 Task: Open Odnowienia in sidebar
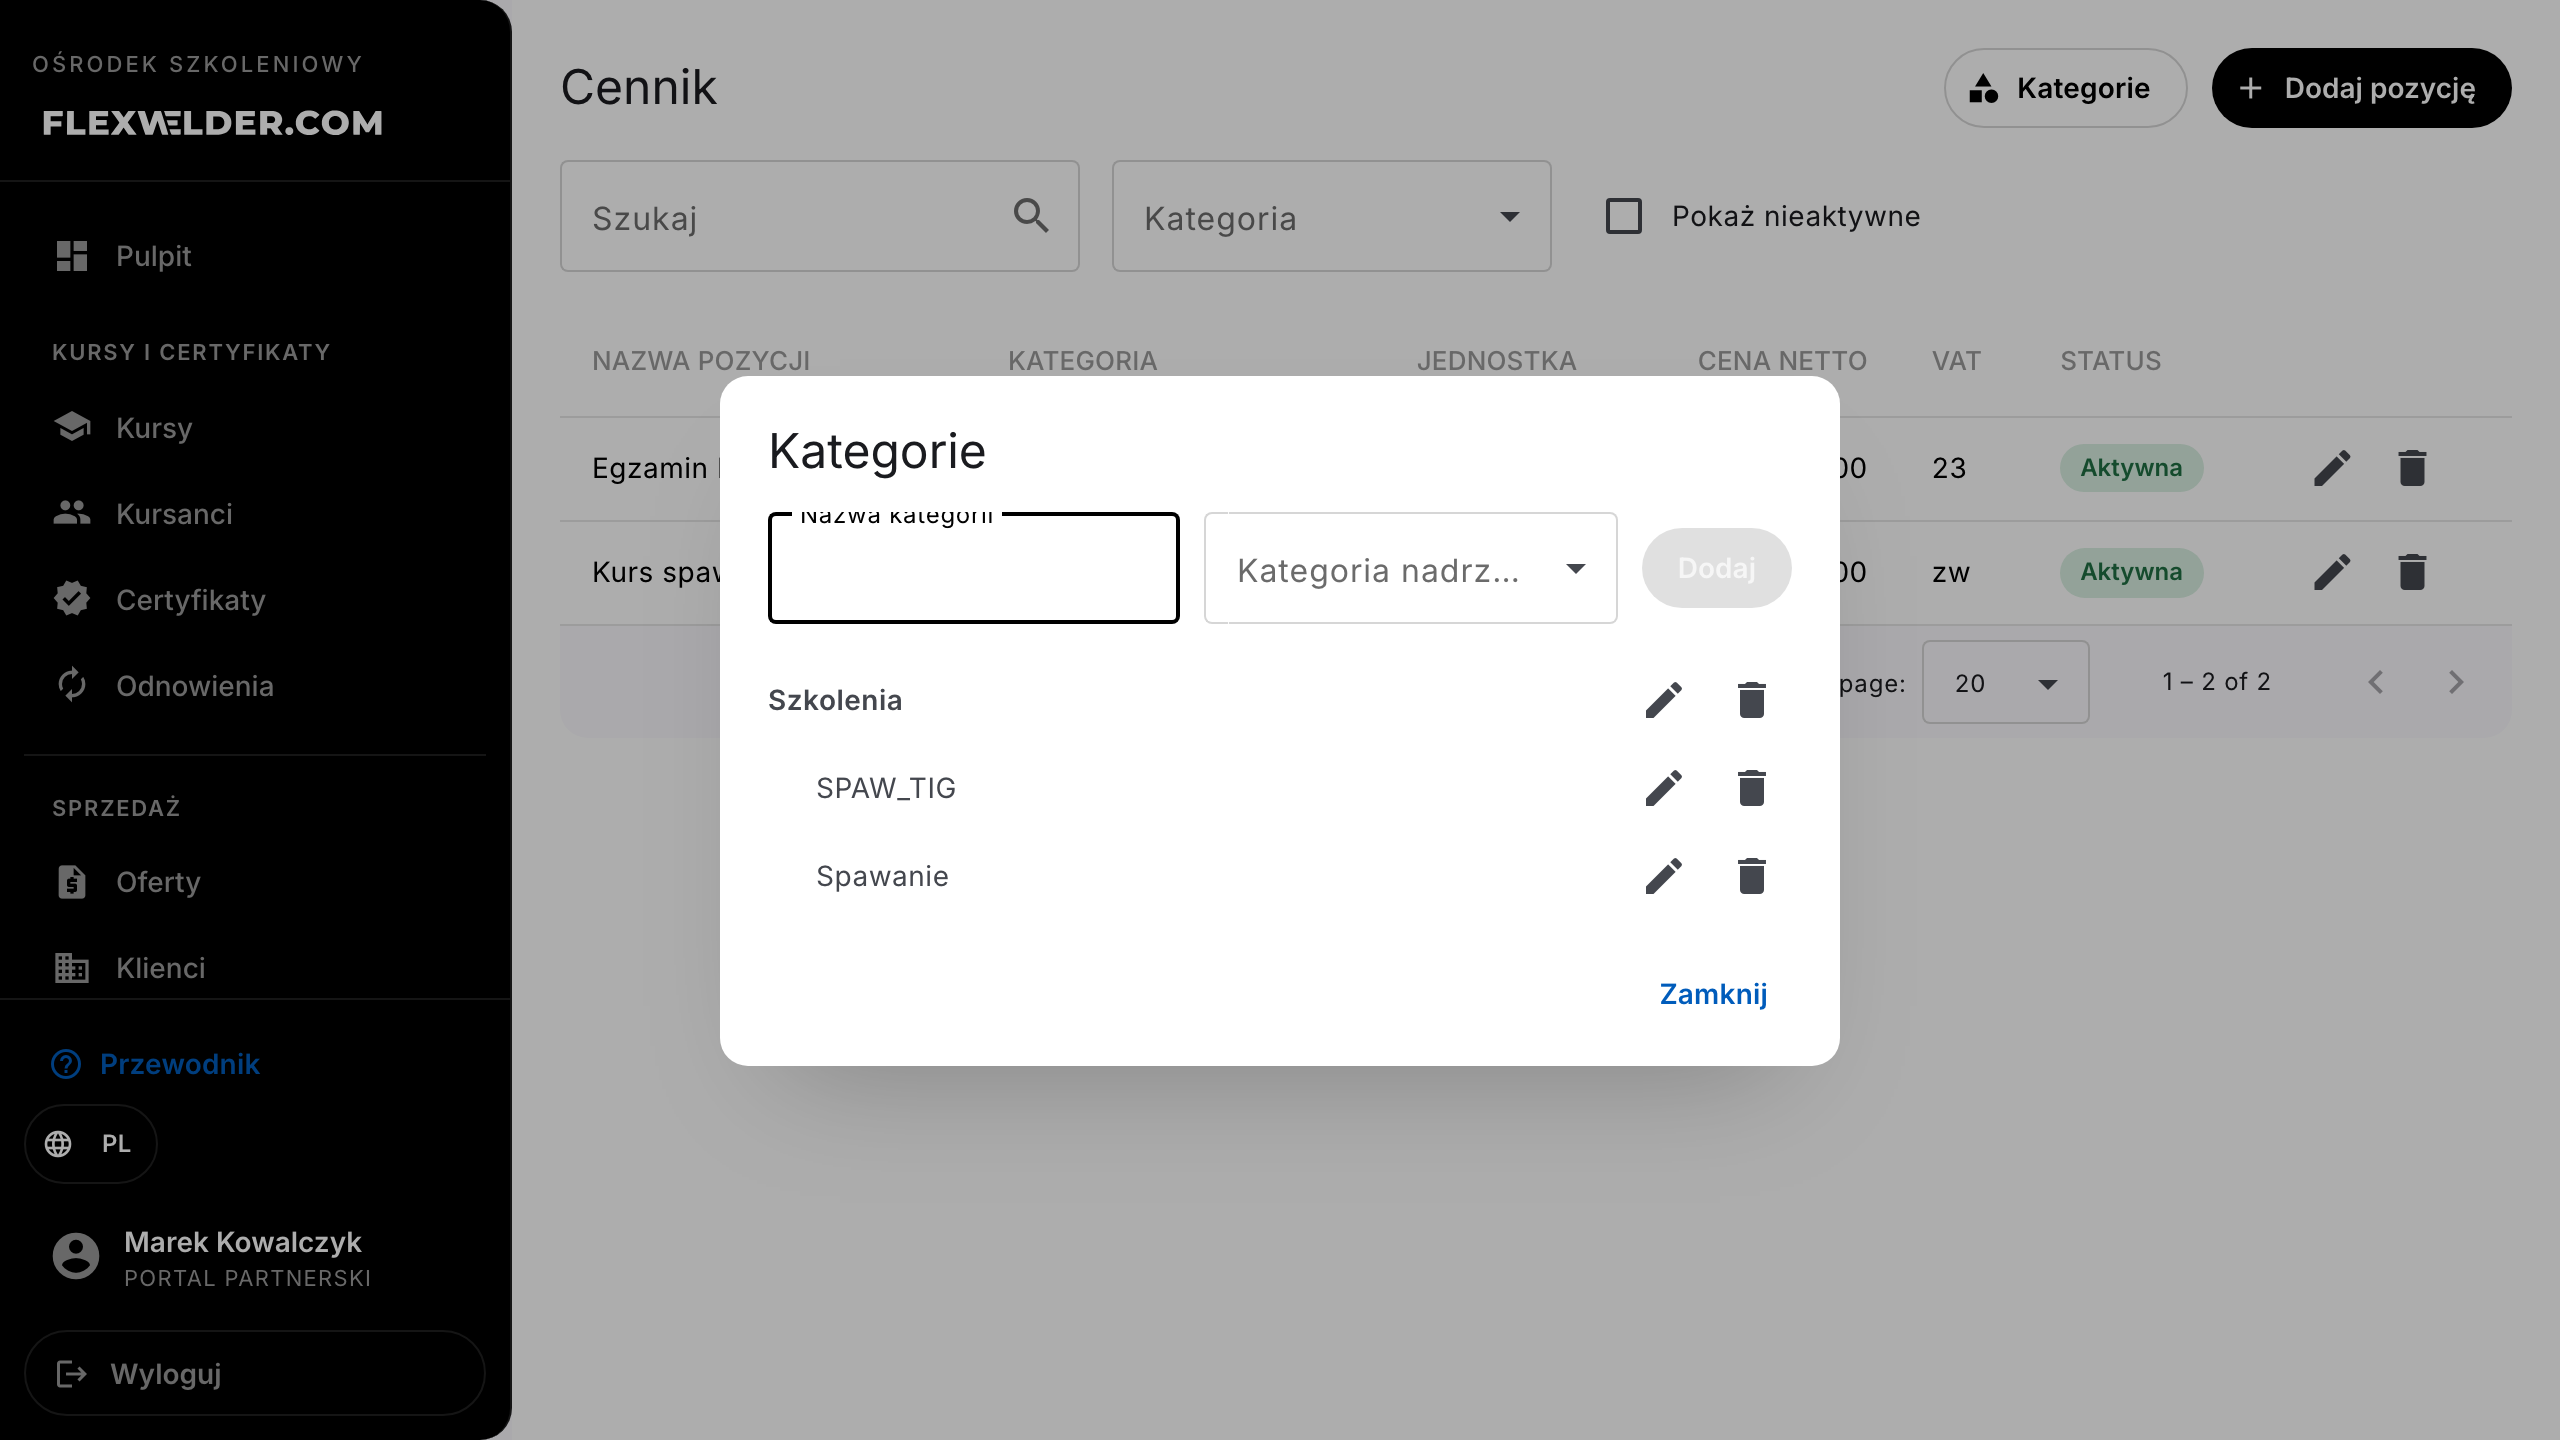255,686
